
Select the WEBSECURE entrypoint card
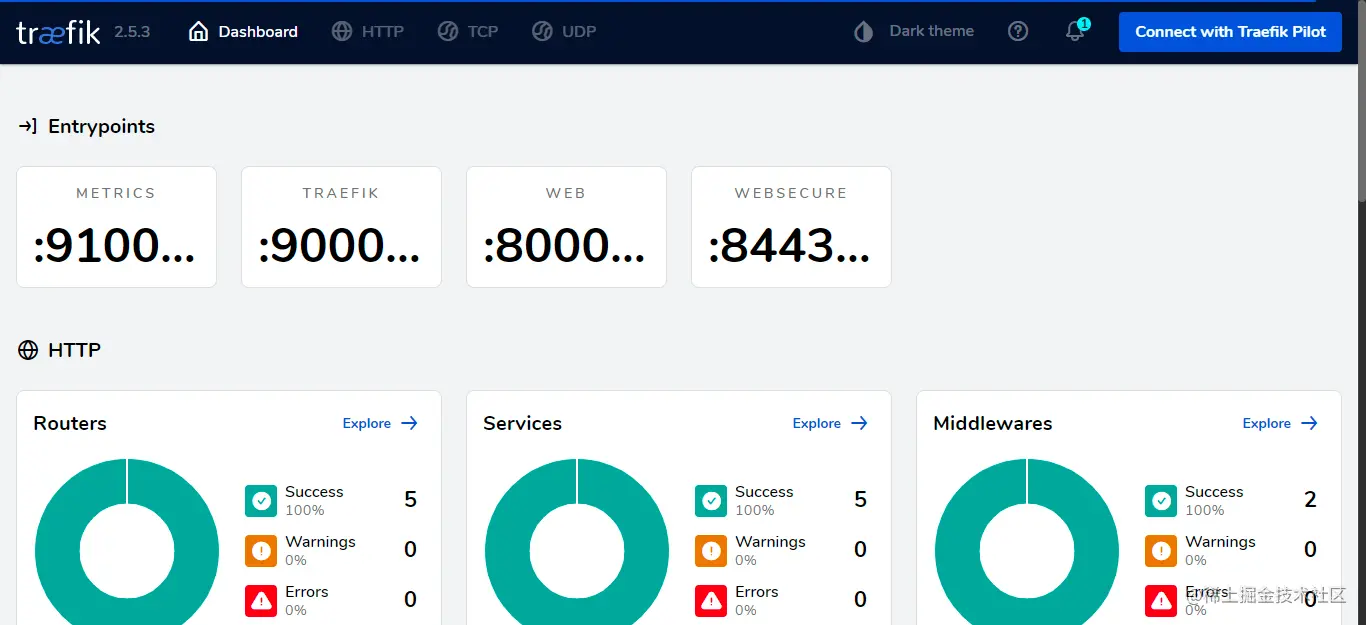(x=791, y=227)
